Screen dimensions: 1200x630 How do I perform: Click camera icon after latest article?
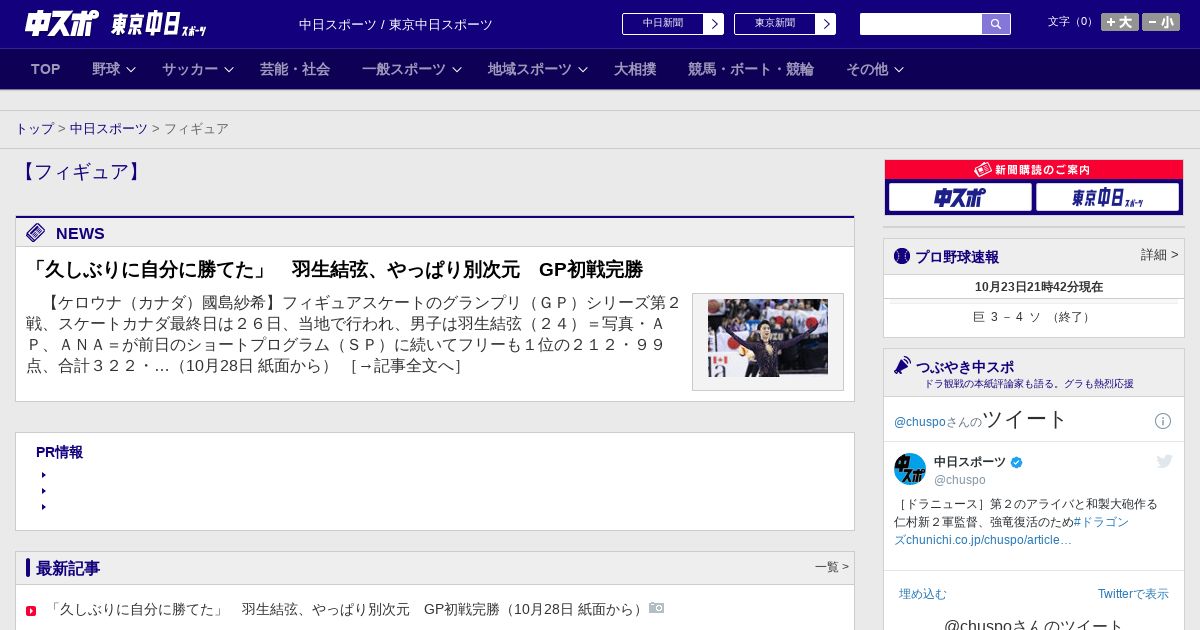(x=656, y=608)
